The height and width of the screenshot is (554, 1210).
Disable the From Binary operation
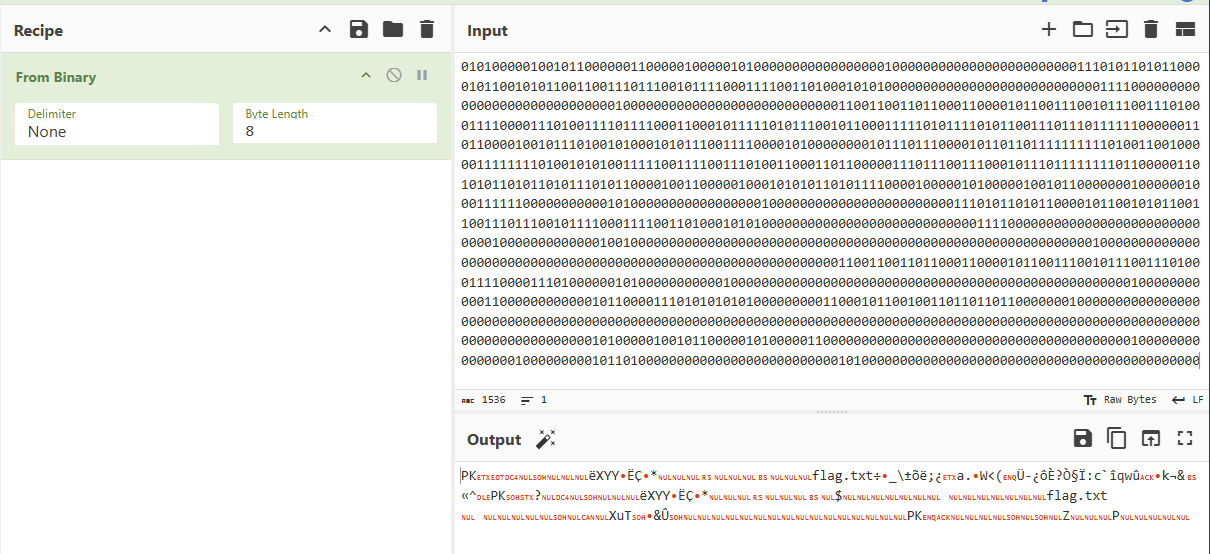[394, 76]
